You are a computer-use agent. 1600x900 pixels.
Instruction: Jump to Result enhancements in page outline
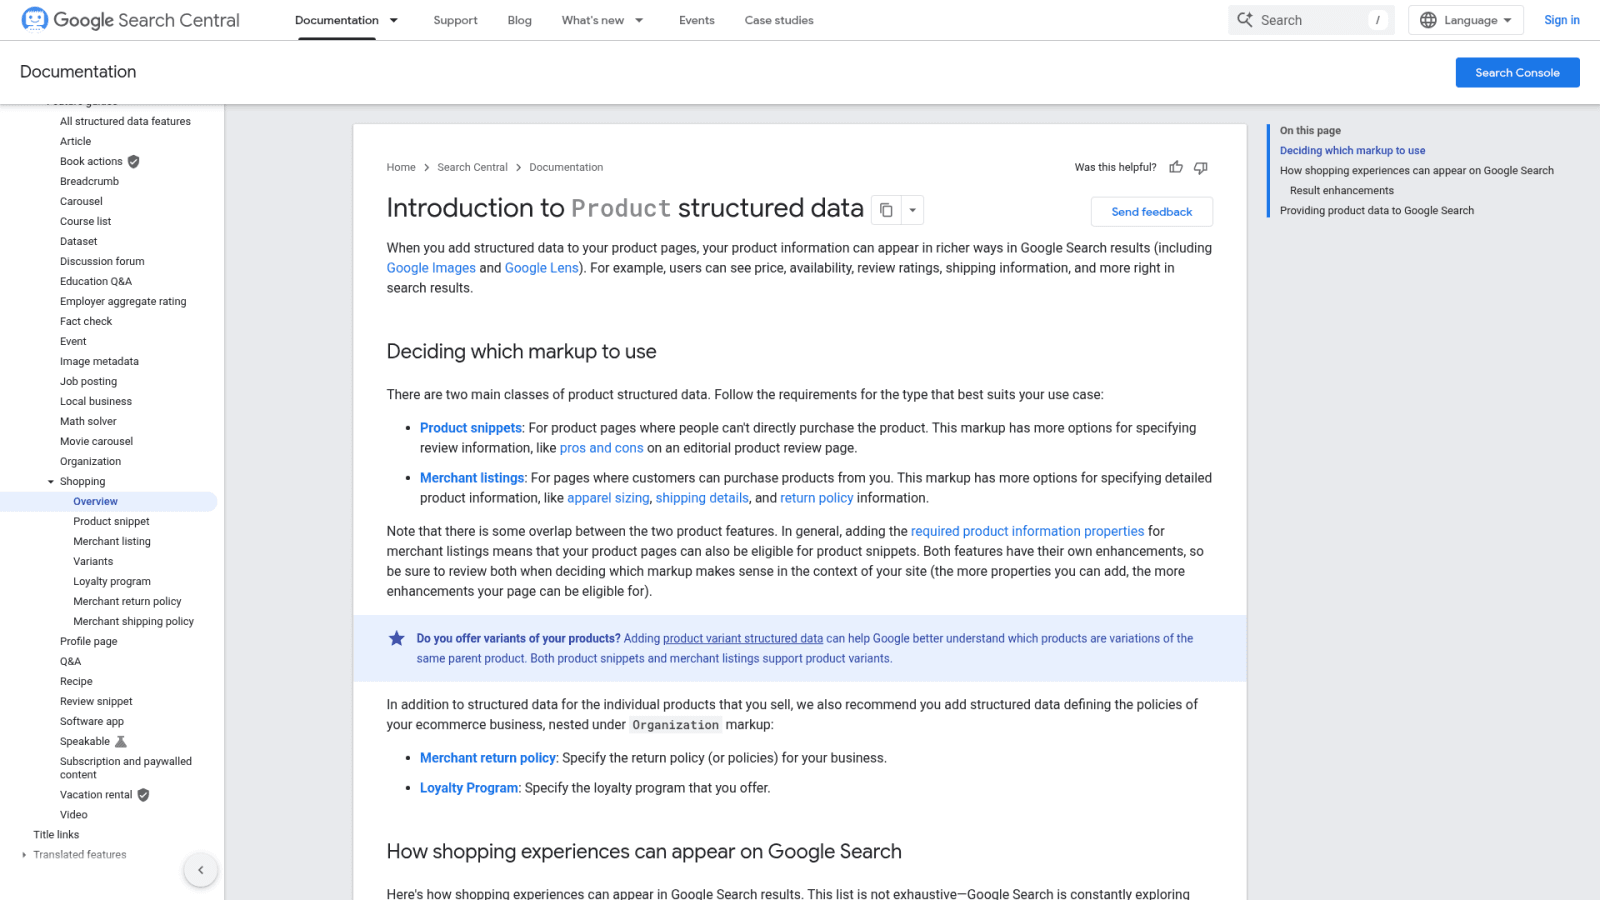tap(1341, 190)
